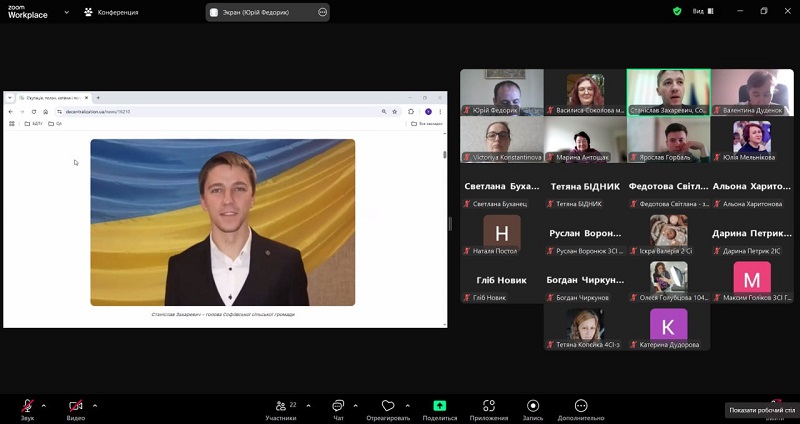This screenshot has width=800, height=424.
Task: Open reactions with Отреагировать
Action: (388, 410)
